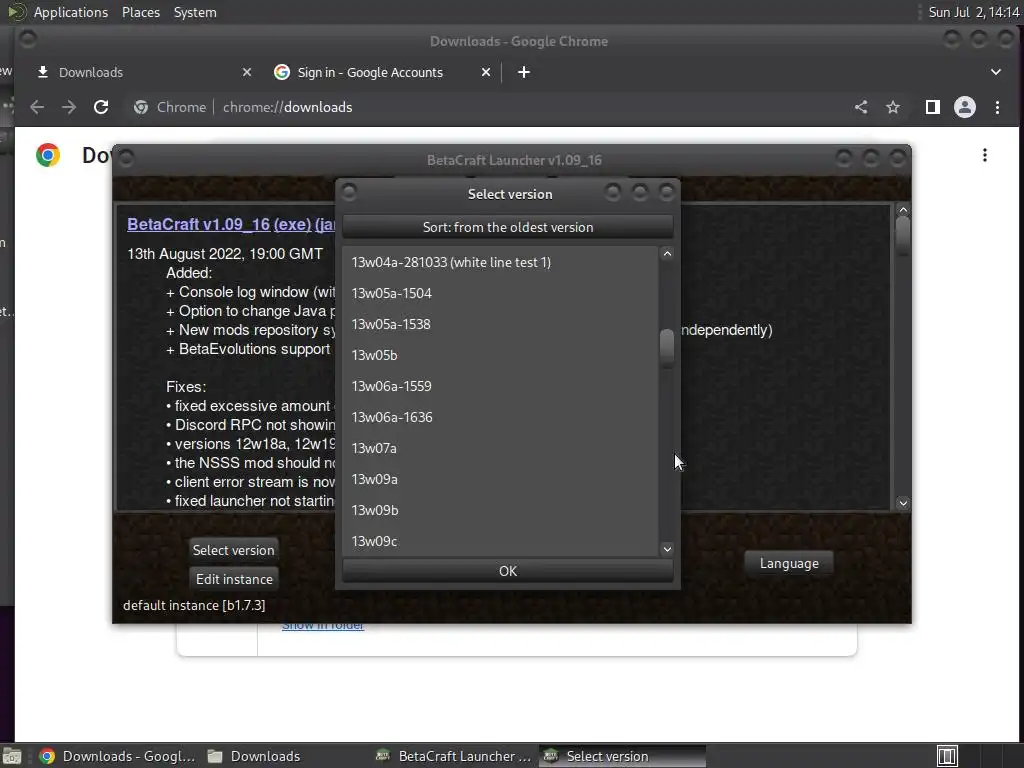1024x768 pixels.
Task: Go back in Chrome
Action: [37, 107]
